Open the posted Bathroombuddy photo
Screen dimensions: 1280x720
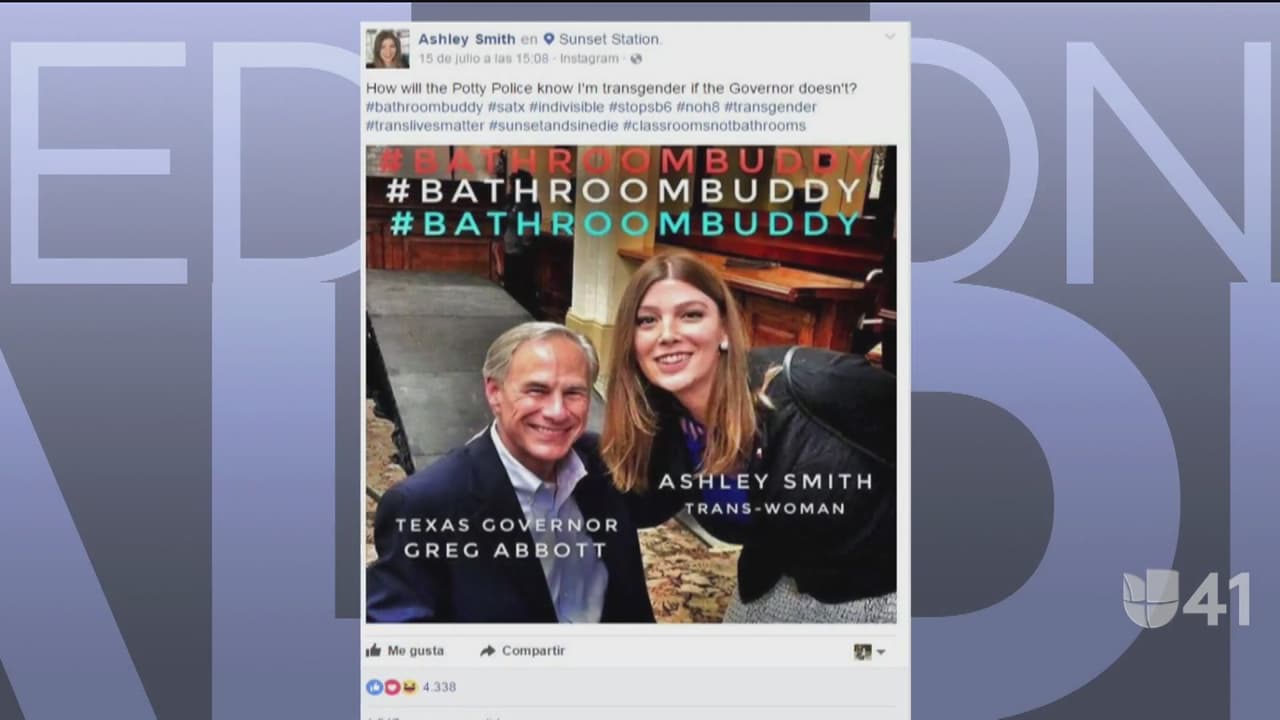631,384
